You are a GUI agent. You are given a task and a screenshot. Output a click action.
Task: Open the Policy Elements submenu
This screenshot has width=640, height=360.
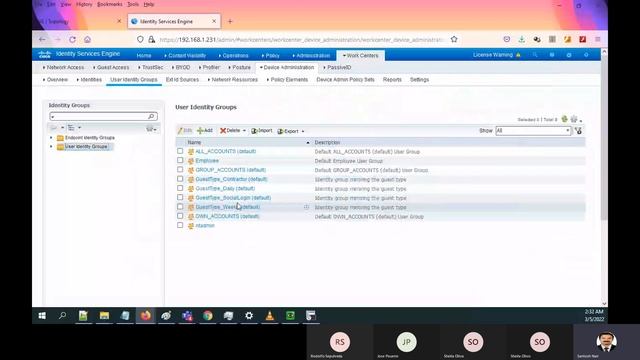pos(288,80)
